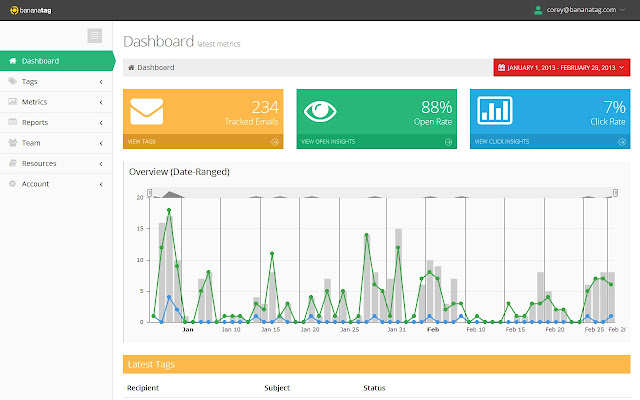The width and height of the screenshot is (640, 400).
Task: Click the hamburger sidebar collapse icon
Action: pos(95,36)
